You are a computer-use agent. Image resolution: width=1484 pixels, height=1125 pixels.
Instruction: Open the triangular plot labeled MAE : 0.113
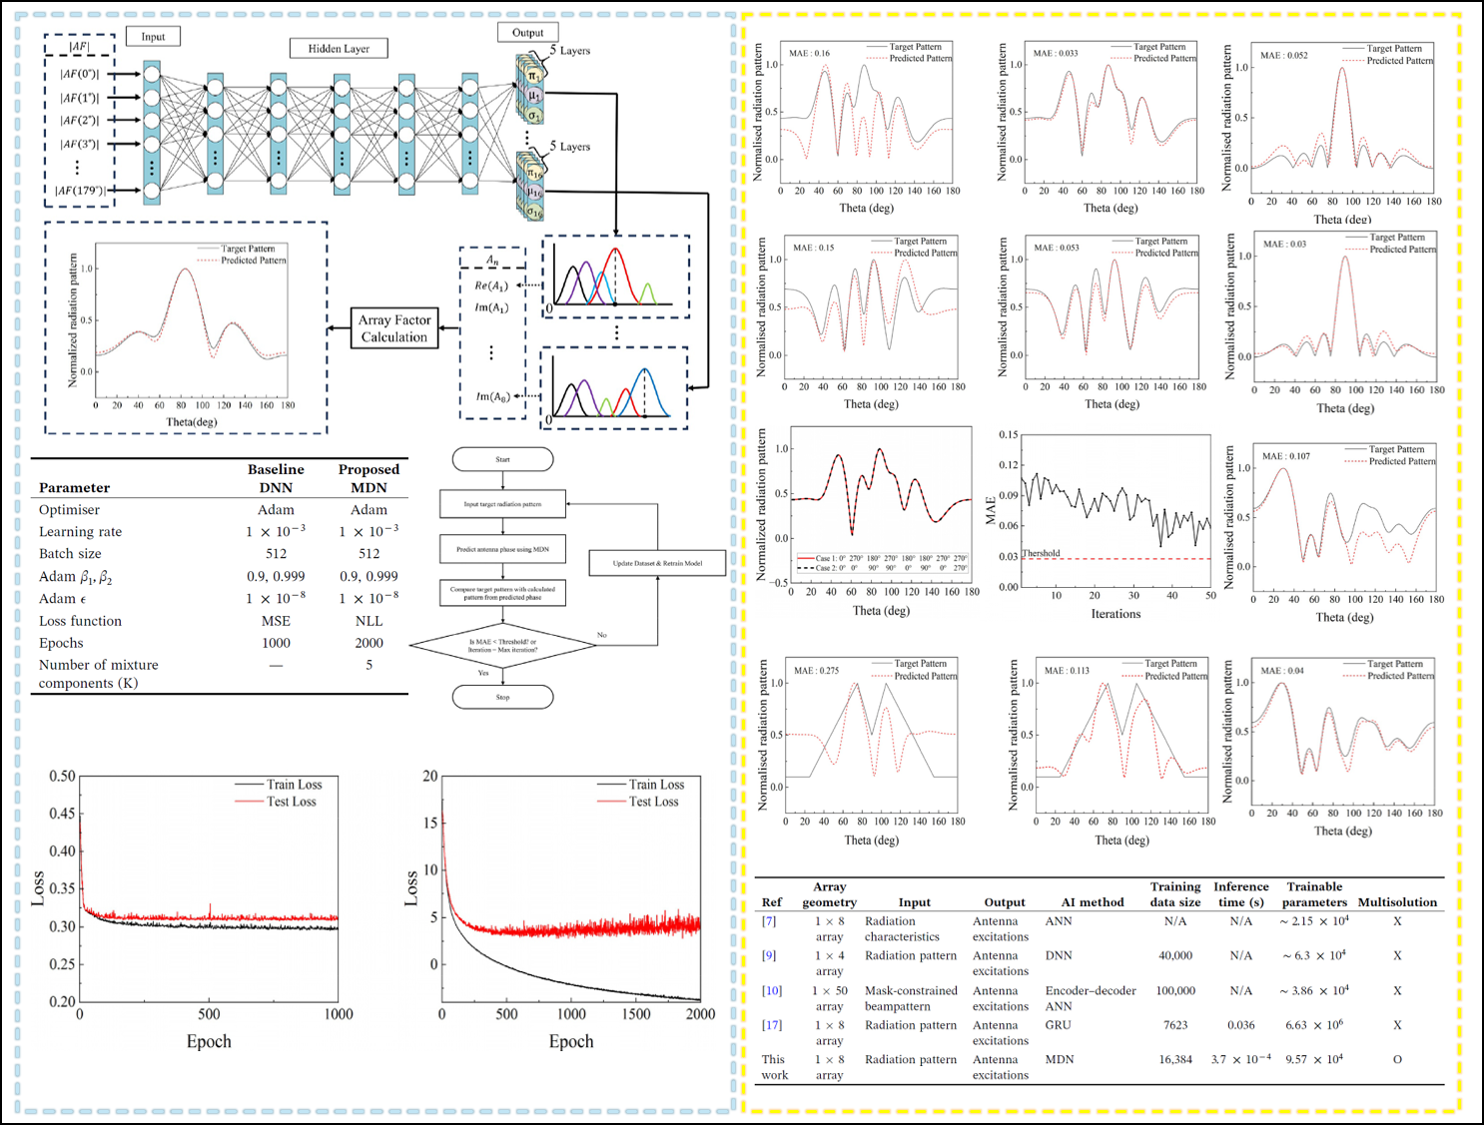[x=1112, y=752]
